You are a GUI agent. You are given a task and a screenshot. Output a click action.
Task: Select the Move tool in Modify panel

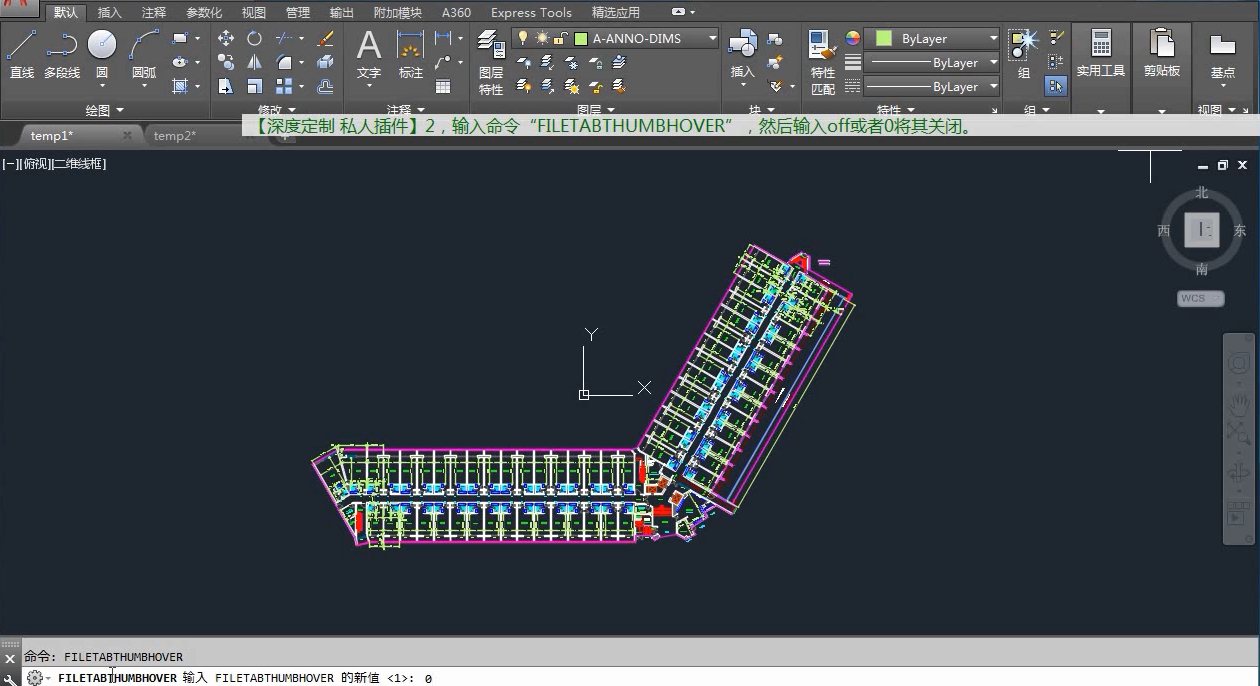pos(226,38)
